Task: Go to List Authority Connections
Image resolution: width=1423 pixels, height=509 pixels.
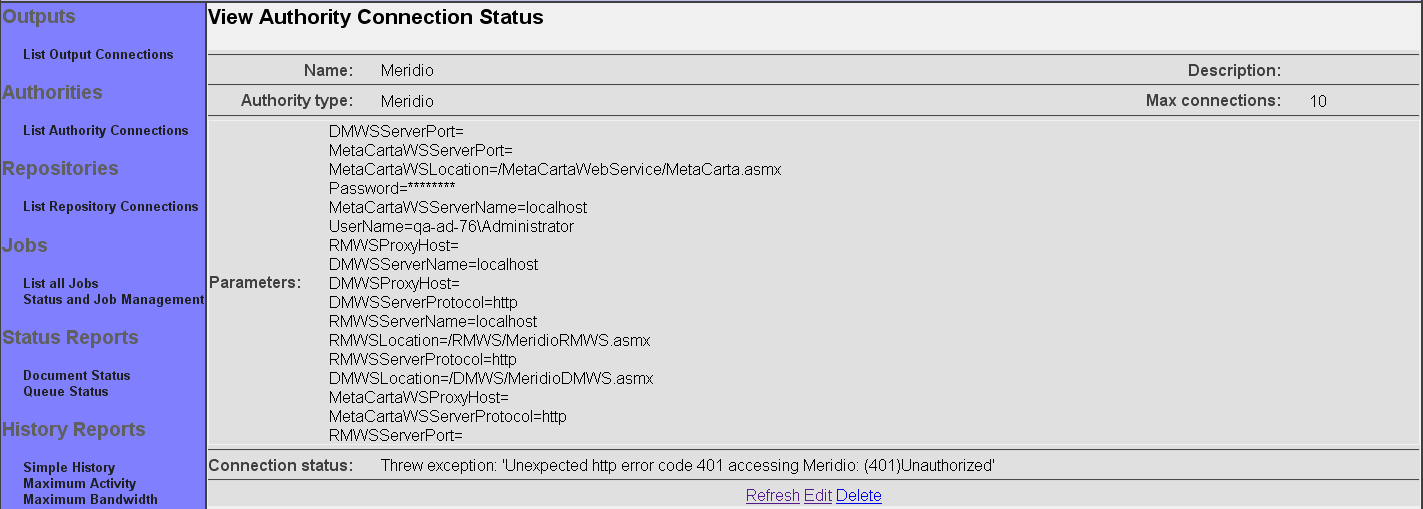Action: pos(105,131)
